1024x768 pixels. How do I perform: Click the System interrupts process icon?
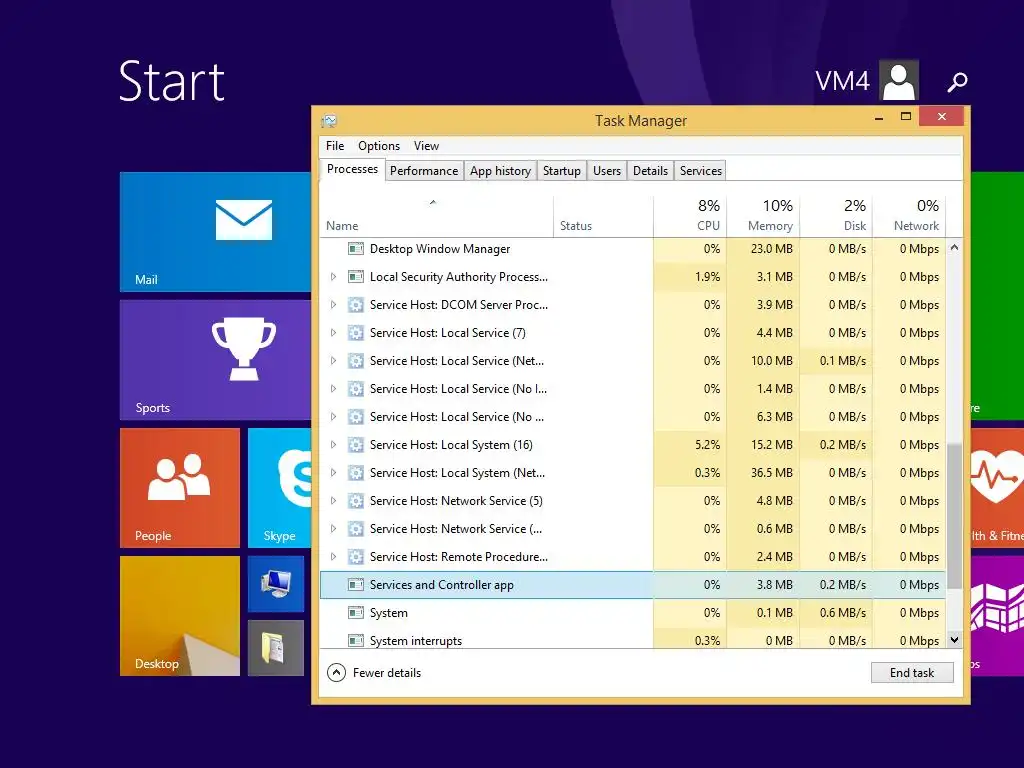[355, 641]
